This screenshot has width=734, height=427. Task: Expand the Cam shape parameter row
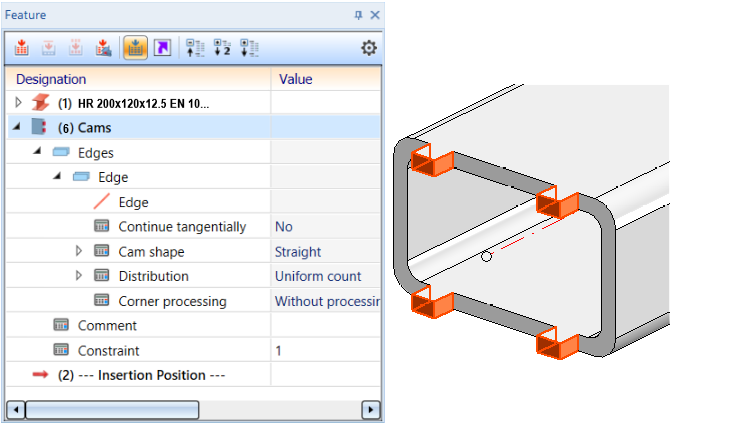tap(79, 251)
